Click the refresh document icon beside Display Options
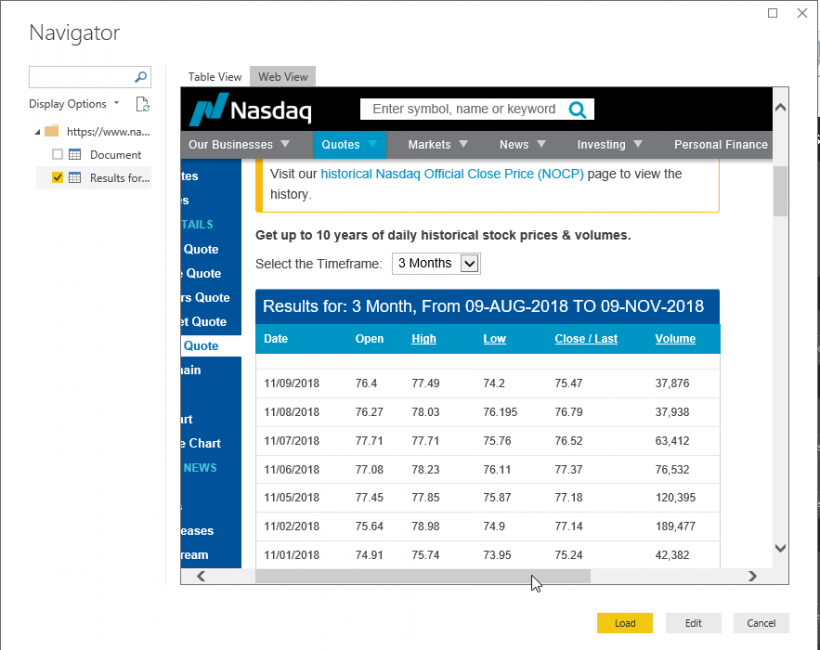 pyautogui.click(x=142, y=104)
